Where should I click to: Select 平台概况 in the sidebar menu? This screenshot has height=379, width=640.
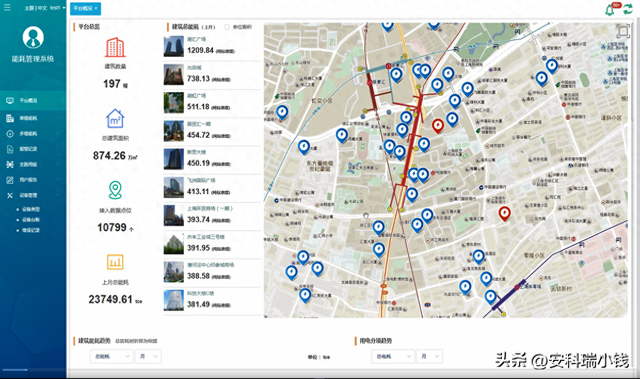33,100
